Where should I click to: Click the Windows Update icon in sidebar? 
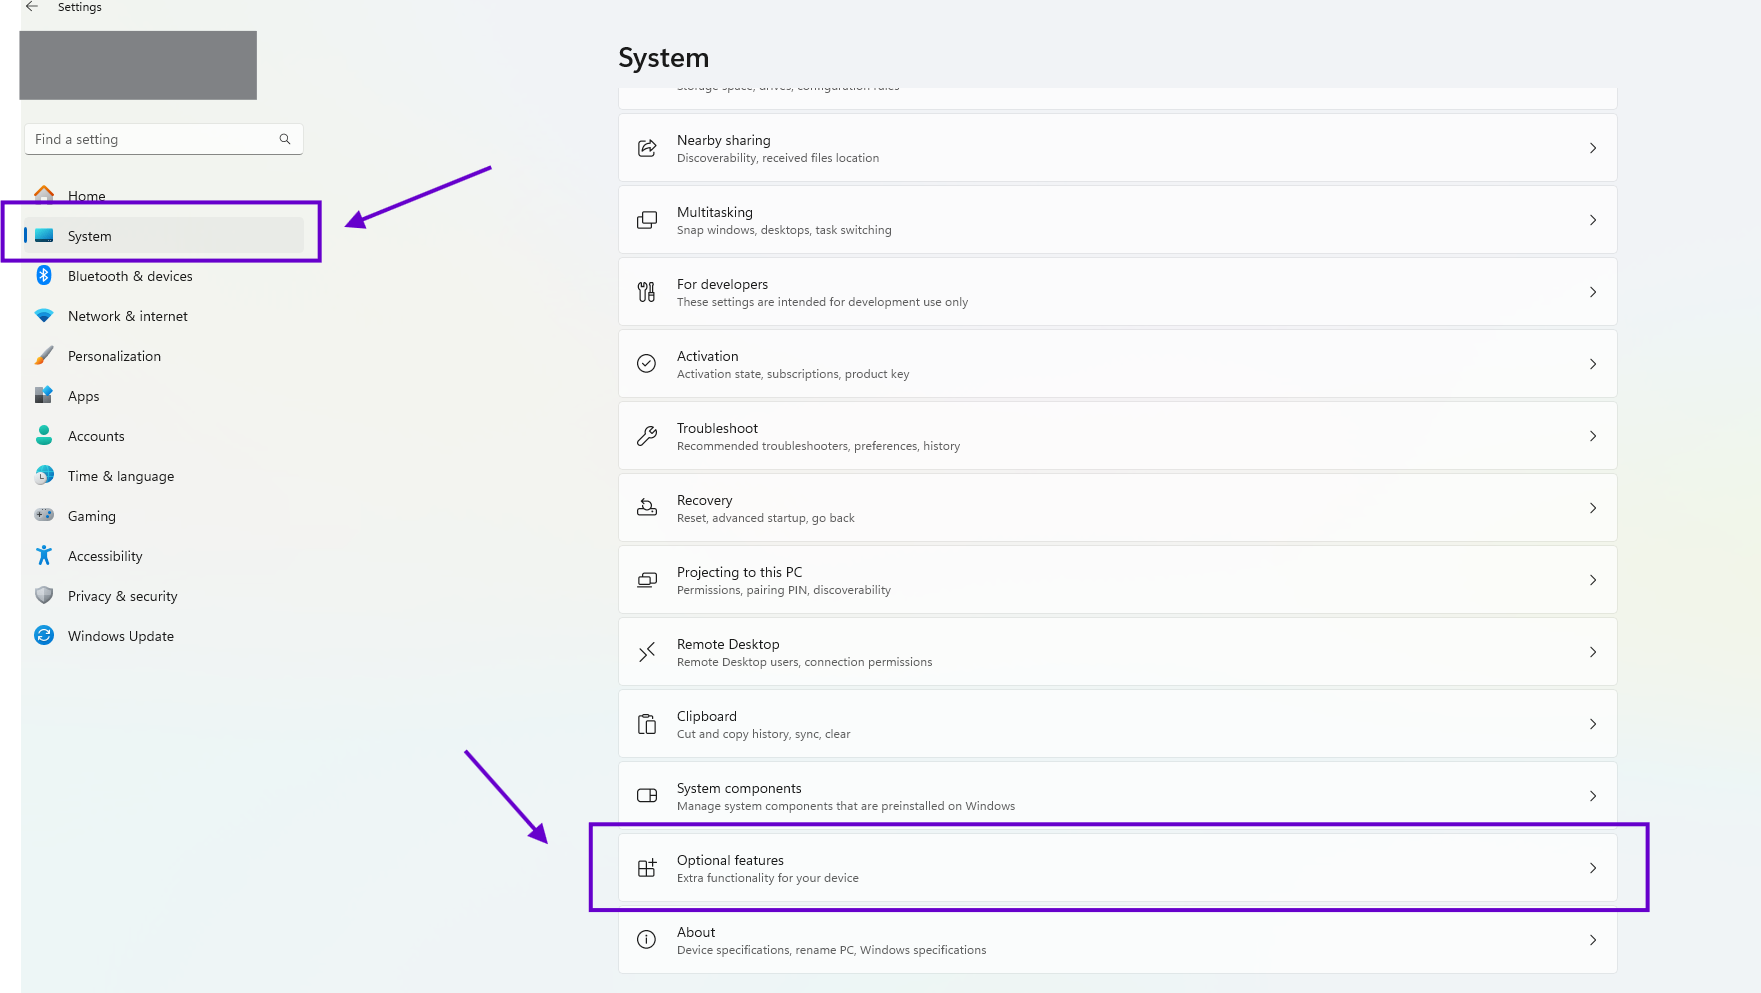tap(44, 635)
